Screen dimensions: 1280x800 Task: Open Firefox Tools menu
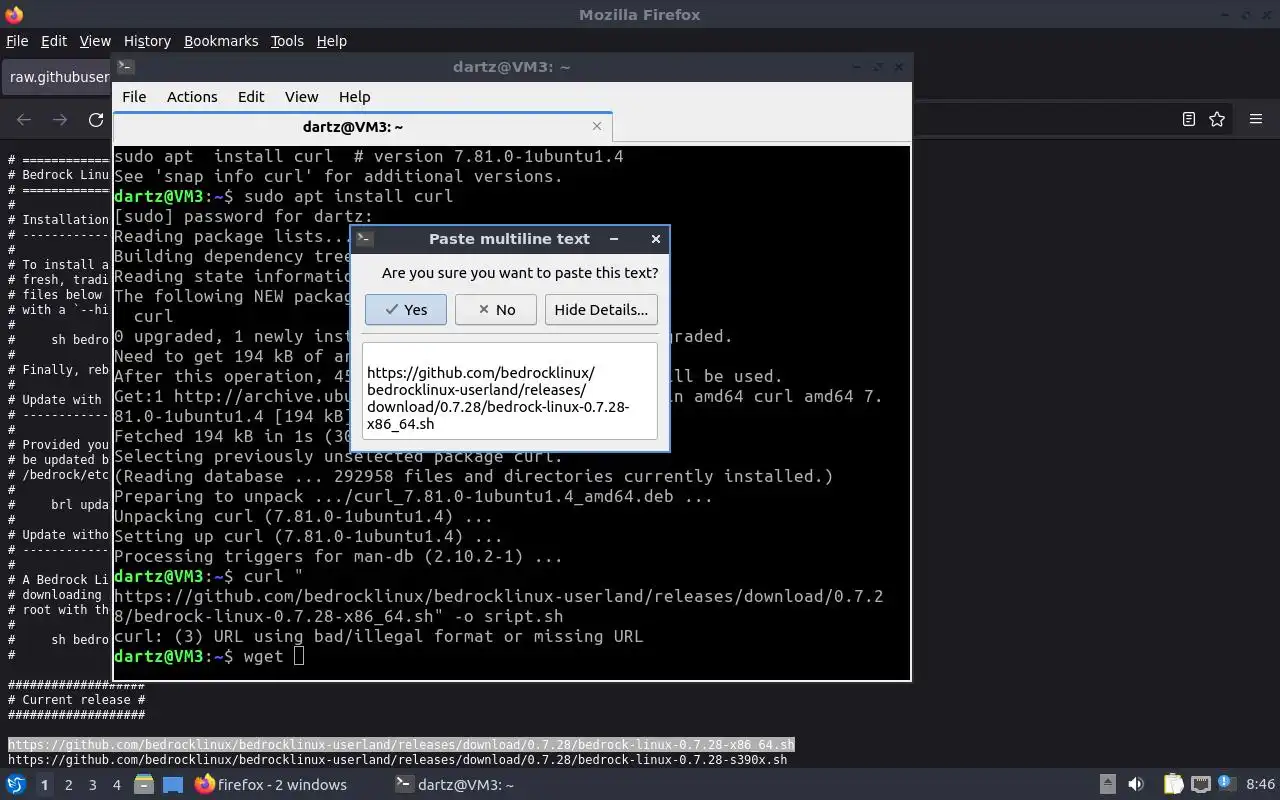287,41
